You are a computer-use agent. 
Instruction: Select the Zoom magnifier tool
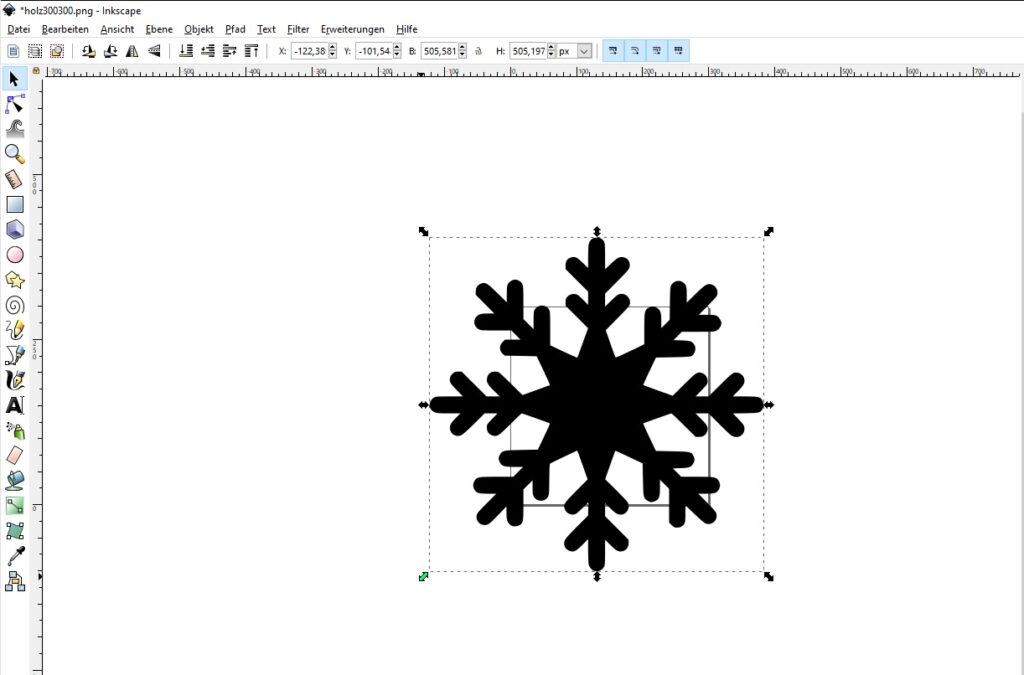(14, 154)
